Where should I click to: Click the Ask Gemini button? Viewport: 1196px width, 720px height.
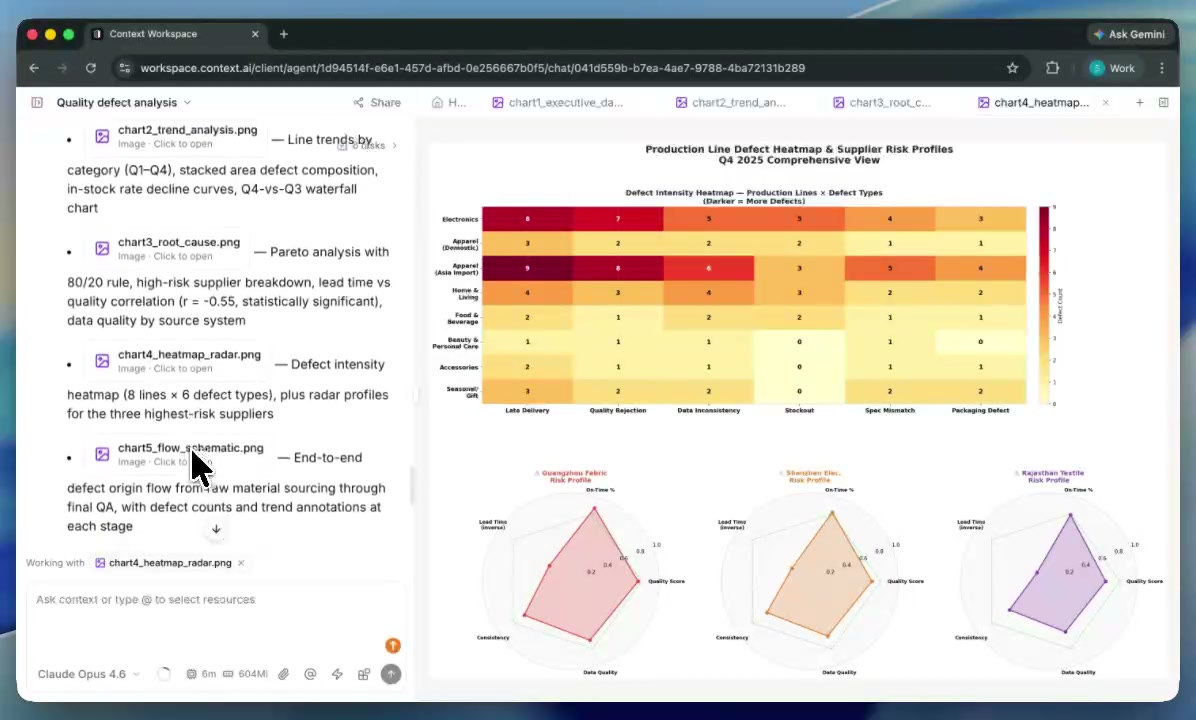(1130, 34)
